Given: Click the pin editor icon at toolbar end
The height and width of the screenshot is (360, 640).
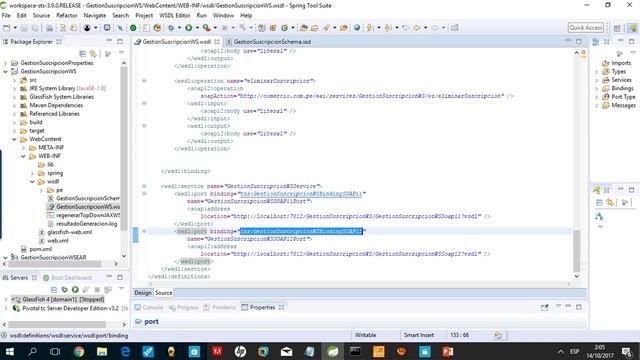Looking at the screenshot, I should (x=454, y=28).
